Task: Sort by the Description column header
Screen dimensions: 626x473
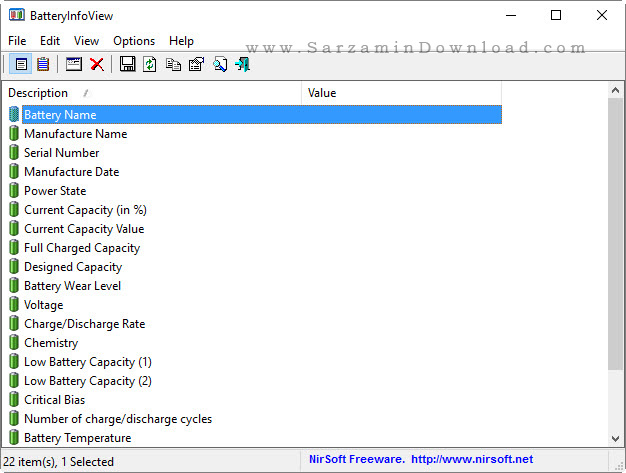Action: point(150,93)
